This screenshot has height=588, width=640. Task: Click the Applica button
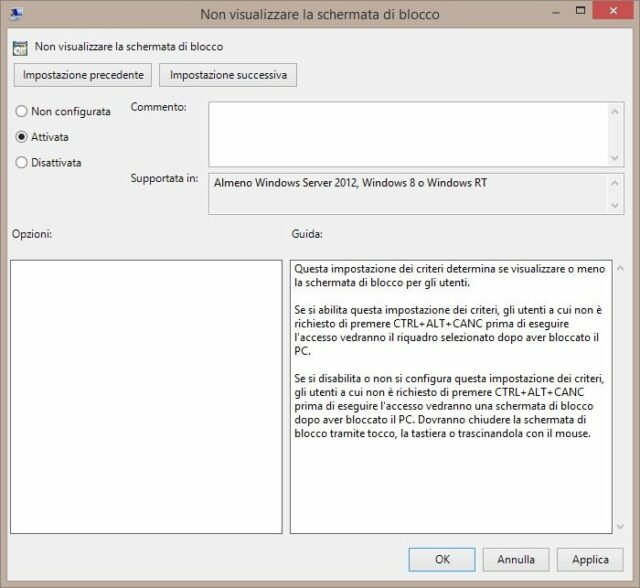click(590, 560)
